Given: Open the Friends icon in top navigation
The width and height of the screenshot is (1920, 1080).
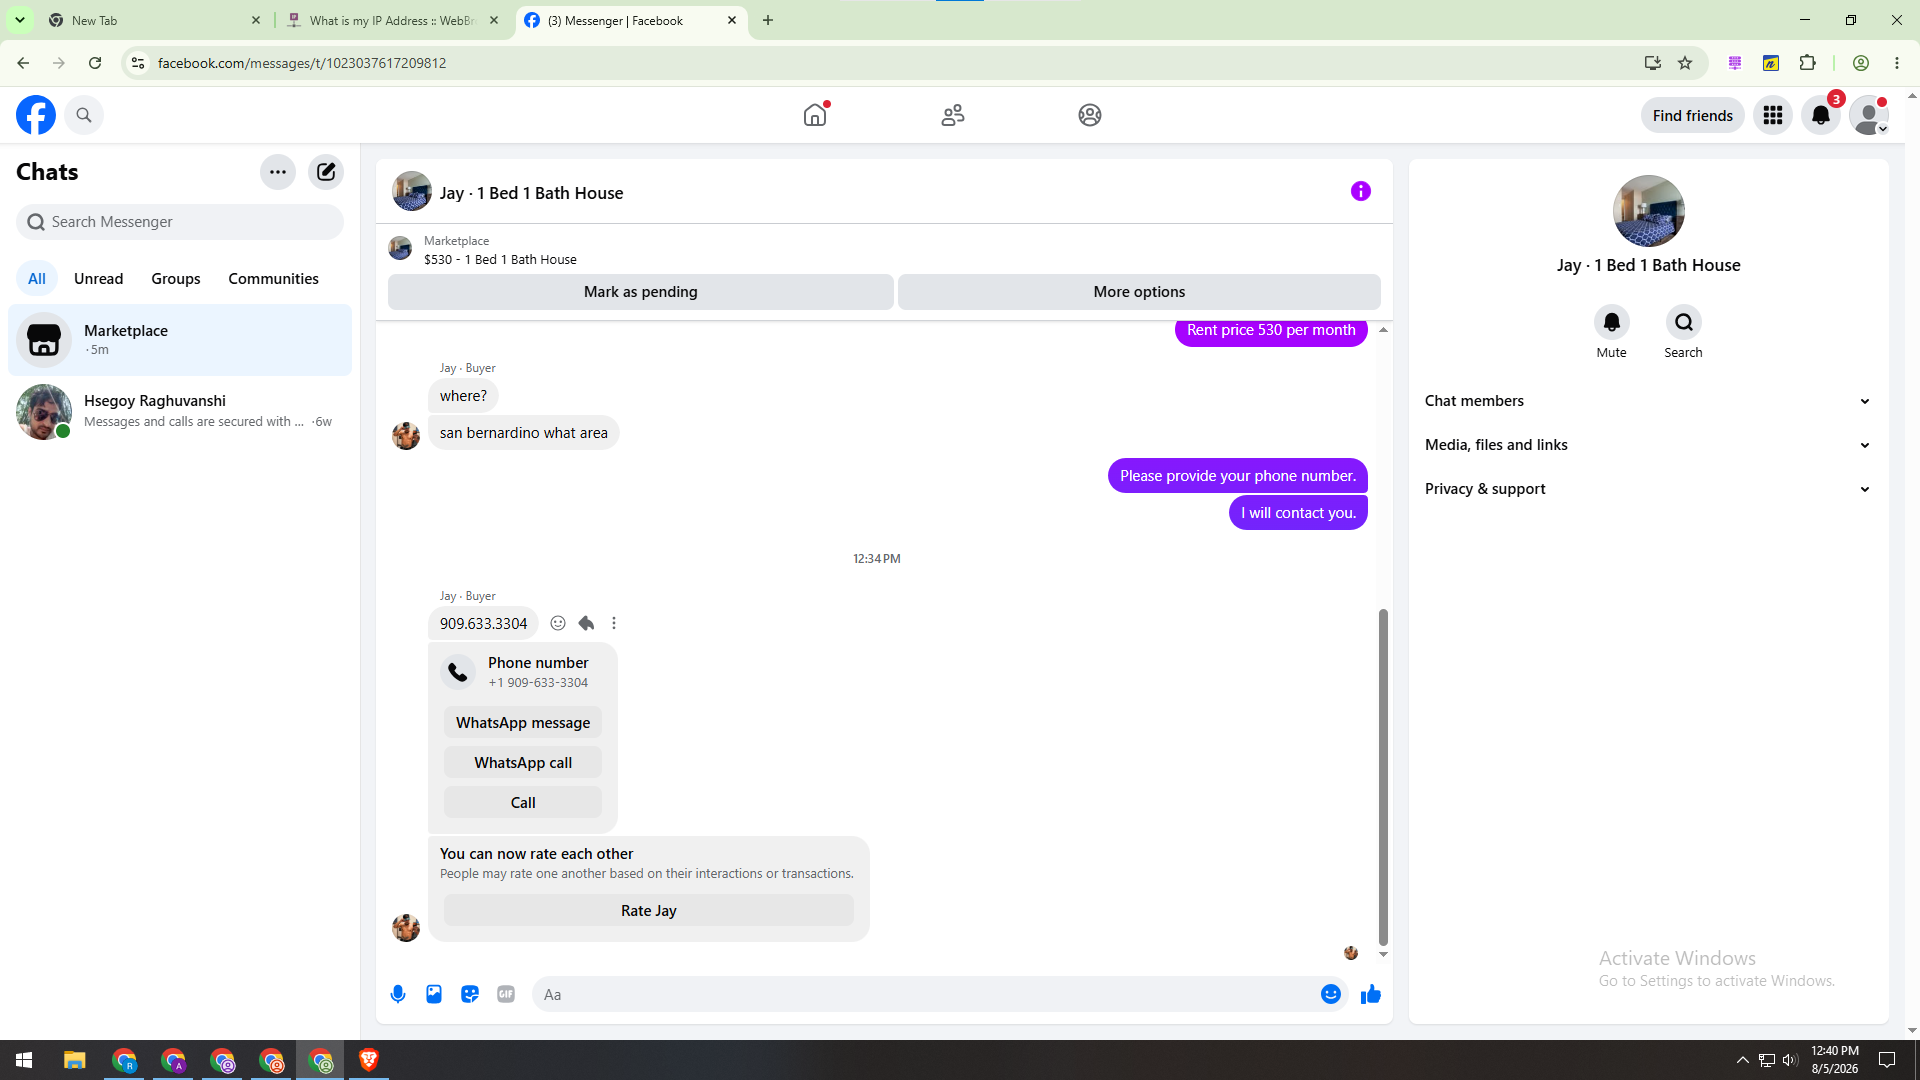Looking at the screenshot, I should (953, 115).
